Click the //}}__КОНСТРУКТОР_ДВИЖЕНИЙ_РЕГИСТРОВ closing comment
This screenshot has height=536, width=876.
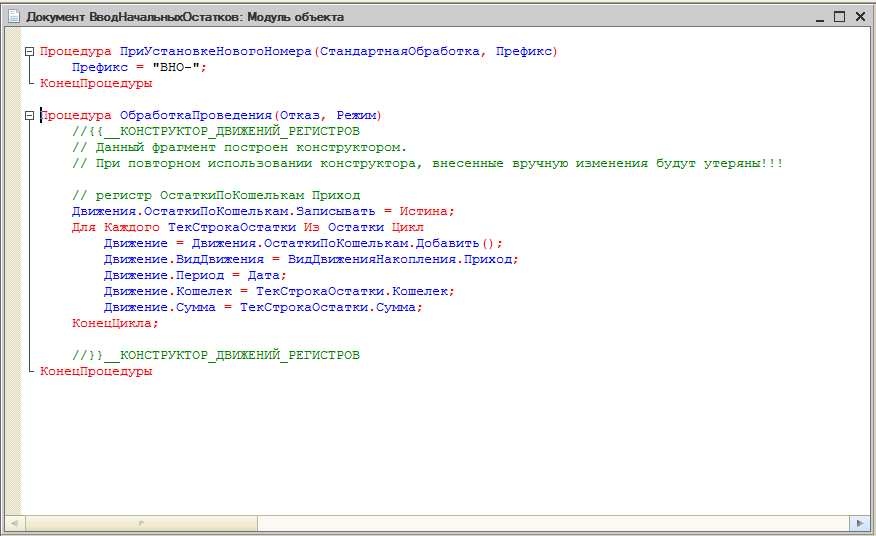pyautogui.click(x=216, y=355)
